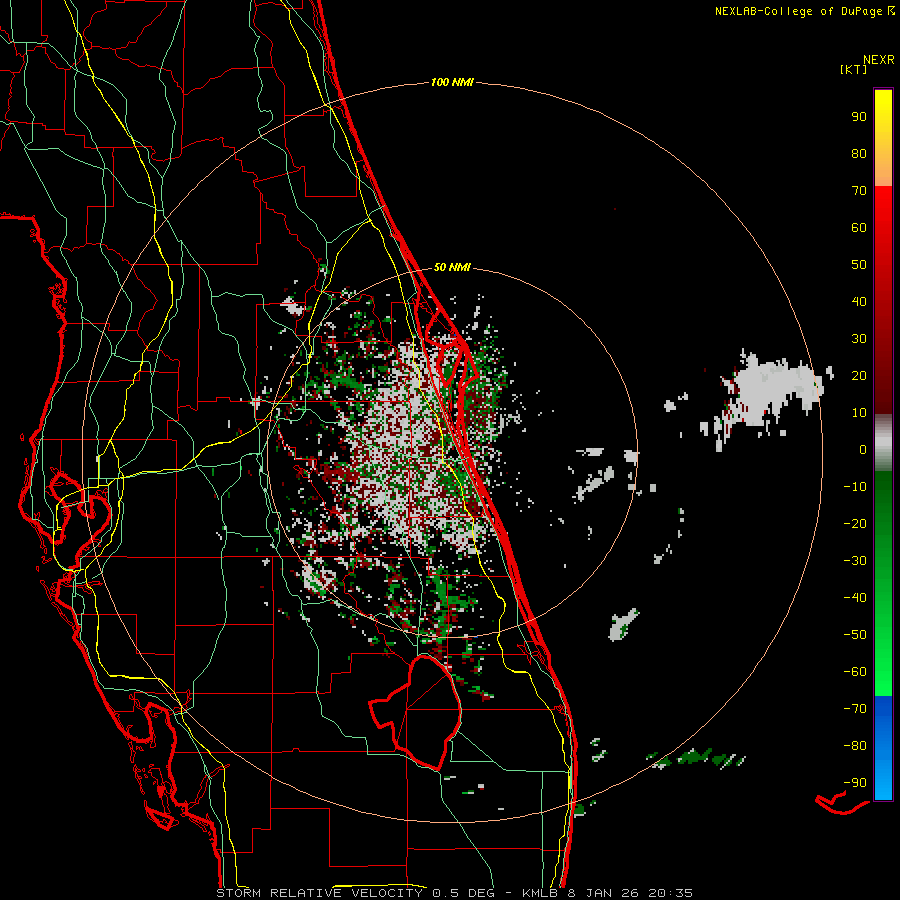Click the -20 scale label

pos(855,523)
